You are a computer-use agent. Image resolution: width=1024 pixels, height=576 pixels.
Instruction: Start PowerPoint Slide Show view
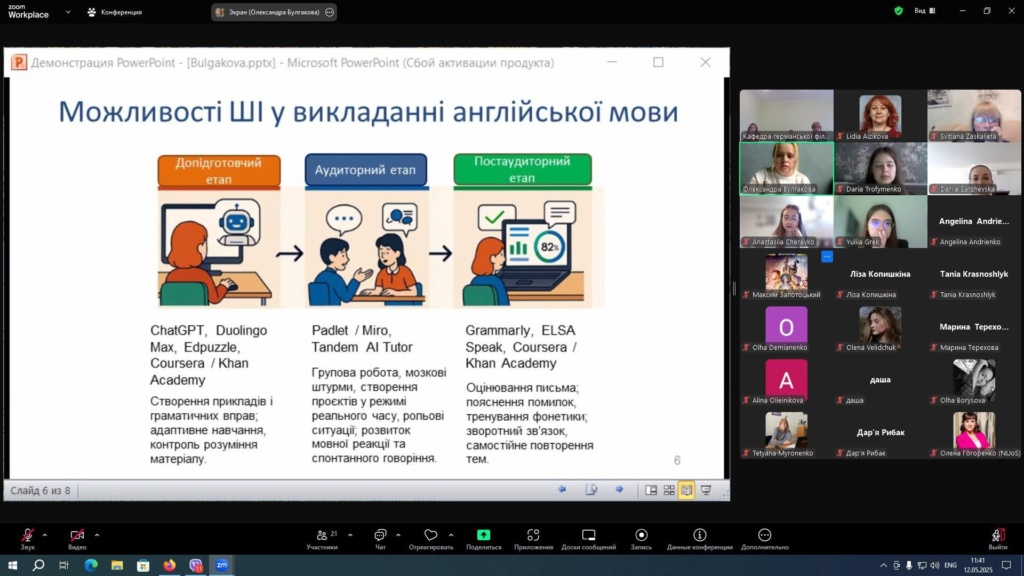[x=706, y=490]
